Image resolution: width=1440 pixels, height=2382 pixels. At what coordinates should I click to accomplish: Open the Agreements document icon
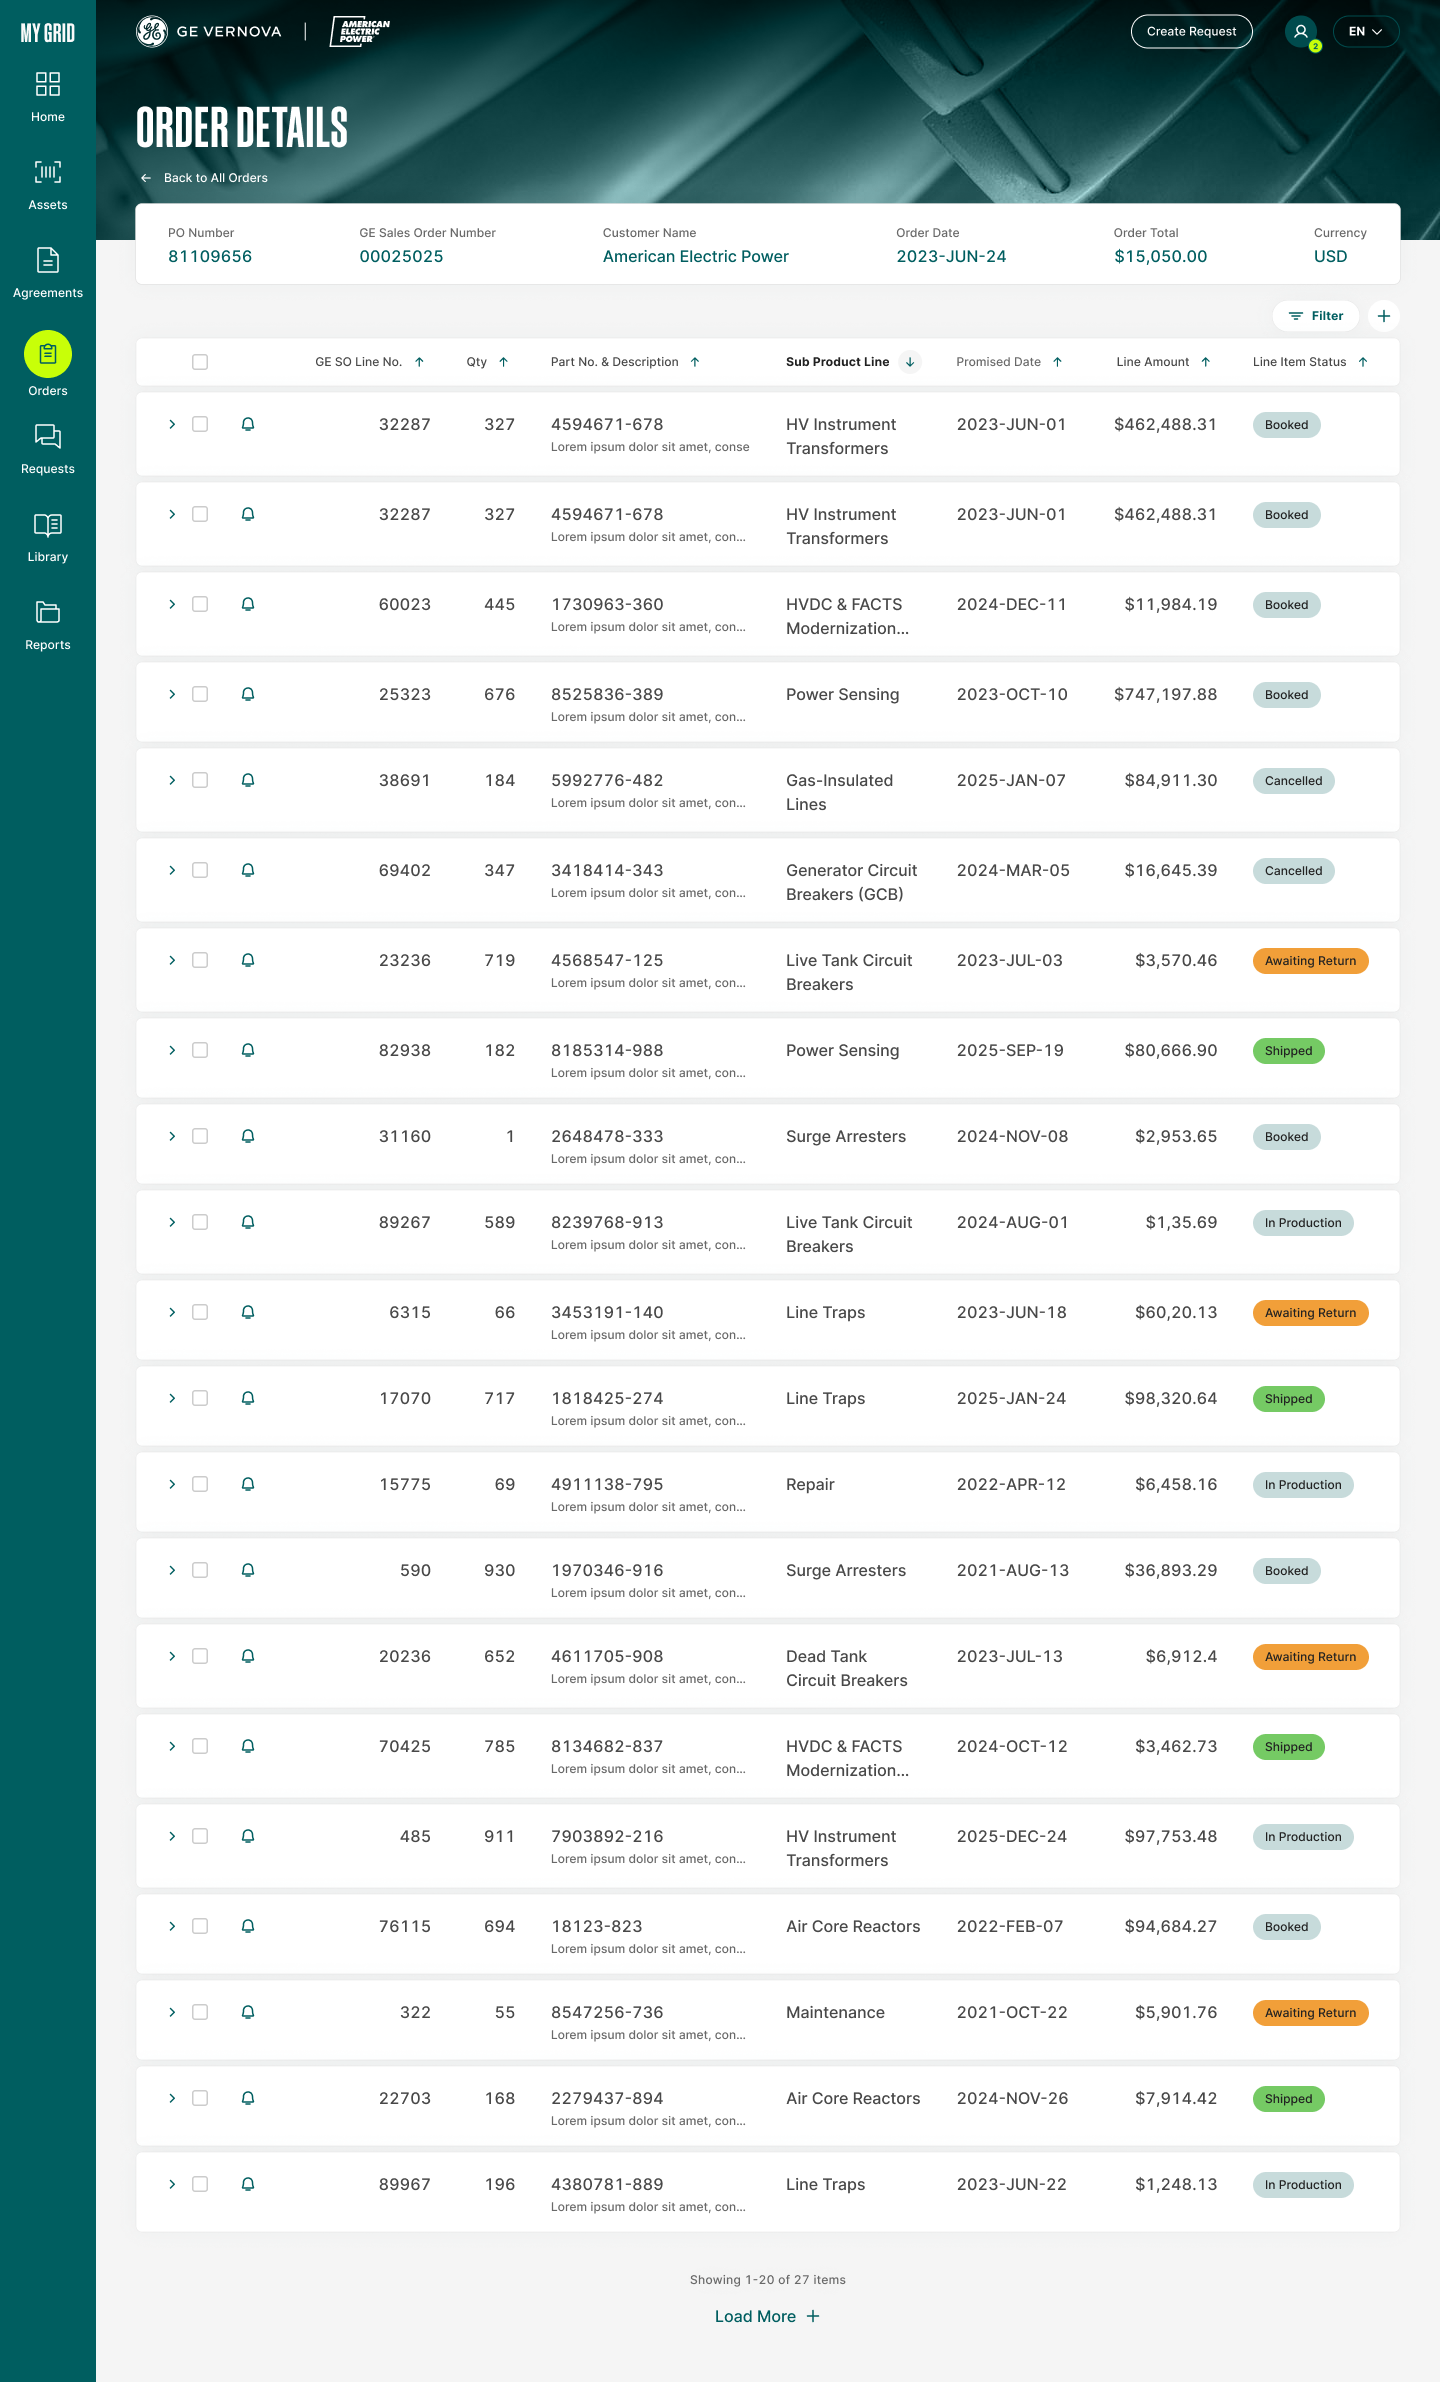click(47, 260)
